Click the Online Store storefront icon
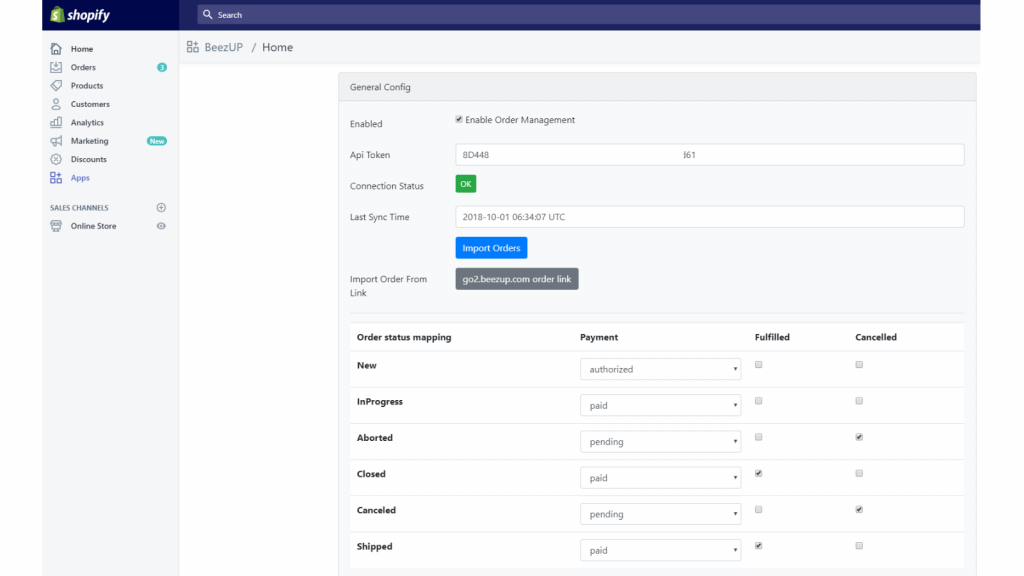Viewport: 1024px width, 576px height. click(x=56, y=226)
